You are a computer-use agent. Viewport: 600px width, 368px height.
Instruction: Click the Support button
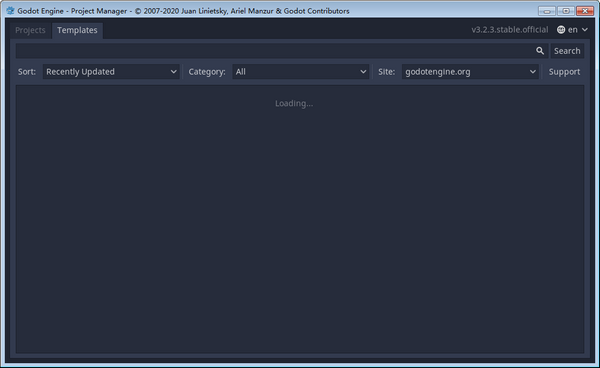pos(564,72)
